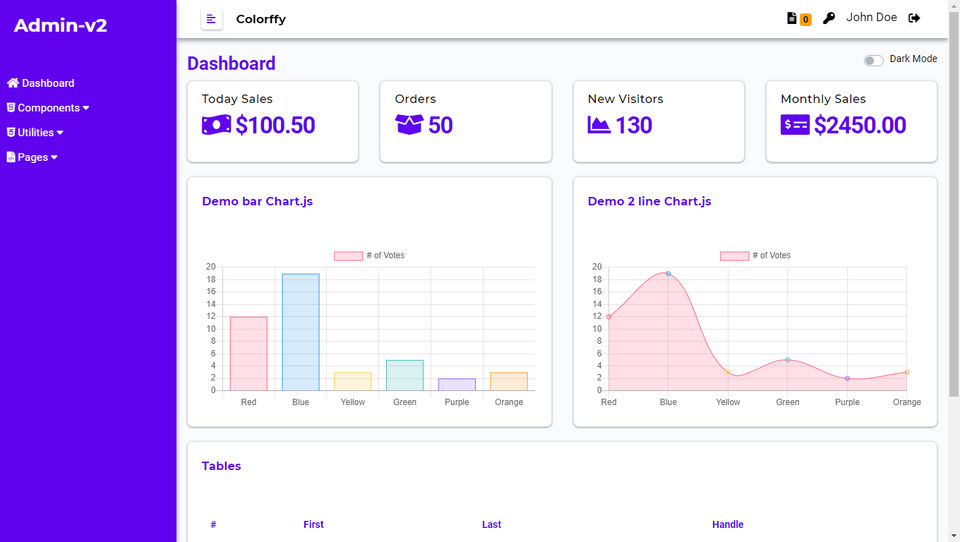Click the "Dashboard" page title heading
Screen dimensions: 960x542
(231, 63)
